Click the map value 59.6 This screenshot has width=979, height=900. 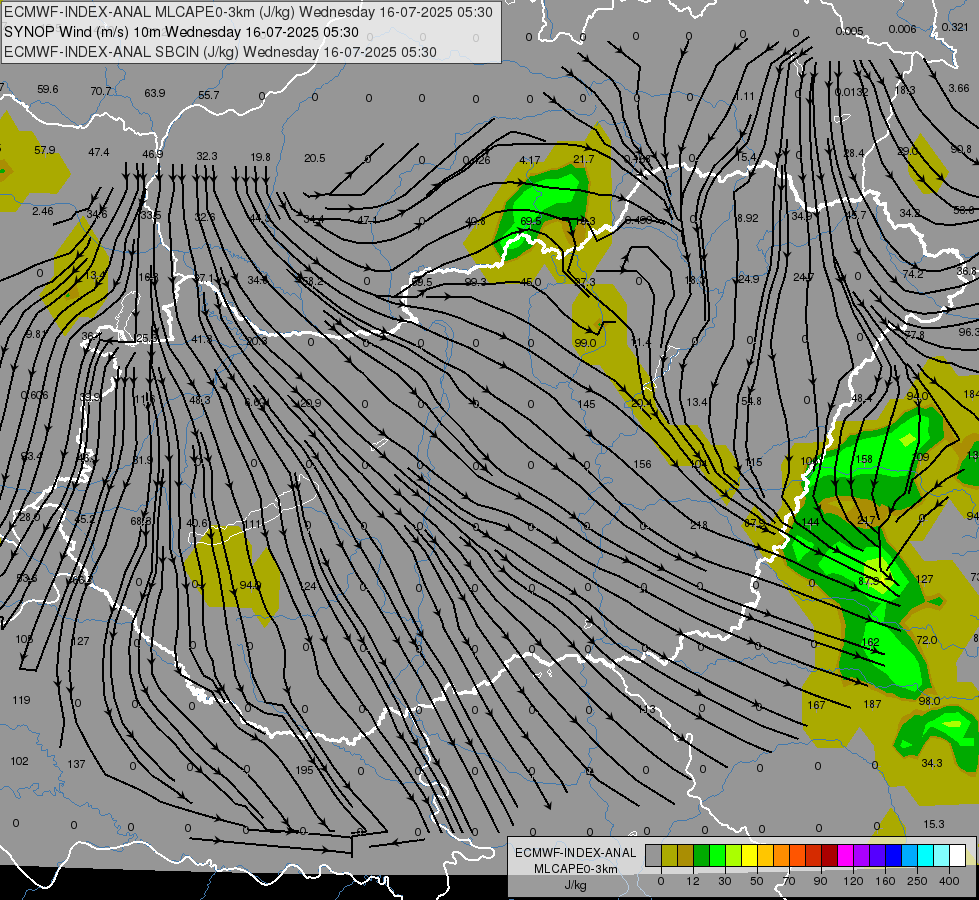click(47, 89)
